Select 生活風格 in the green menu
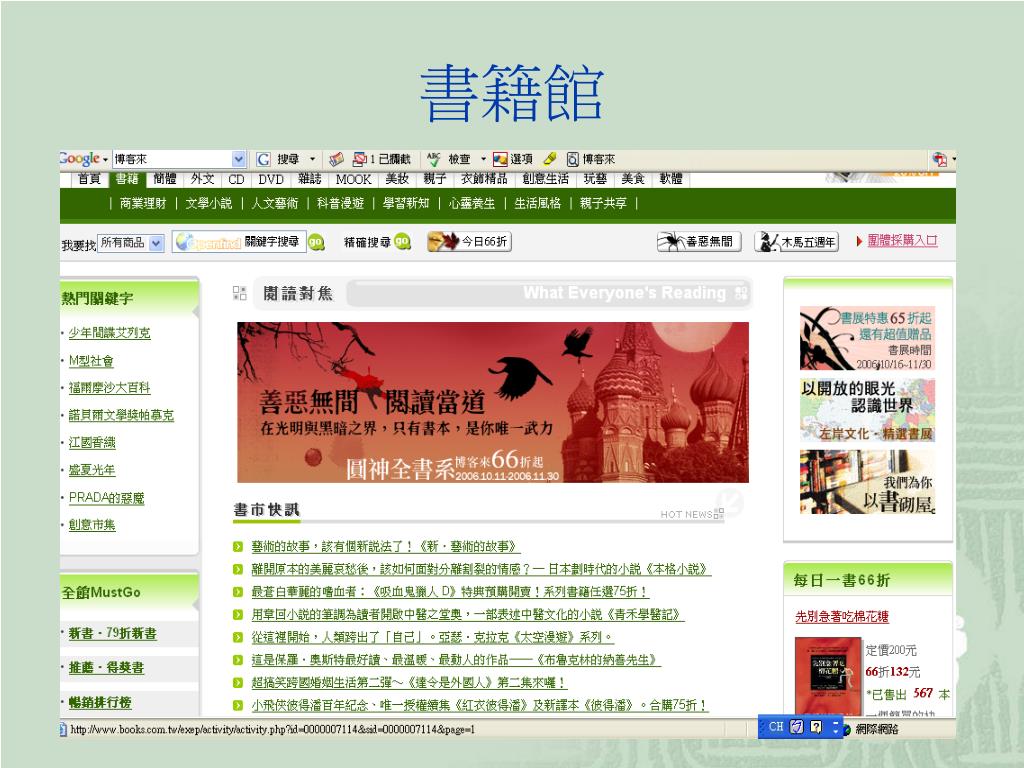The image size is (1024, 768). click(537, 203)
